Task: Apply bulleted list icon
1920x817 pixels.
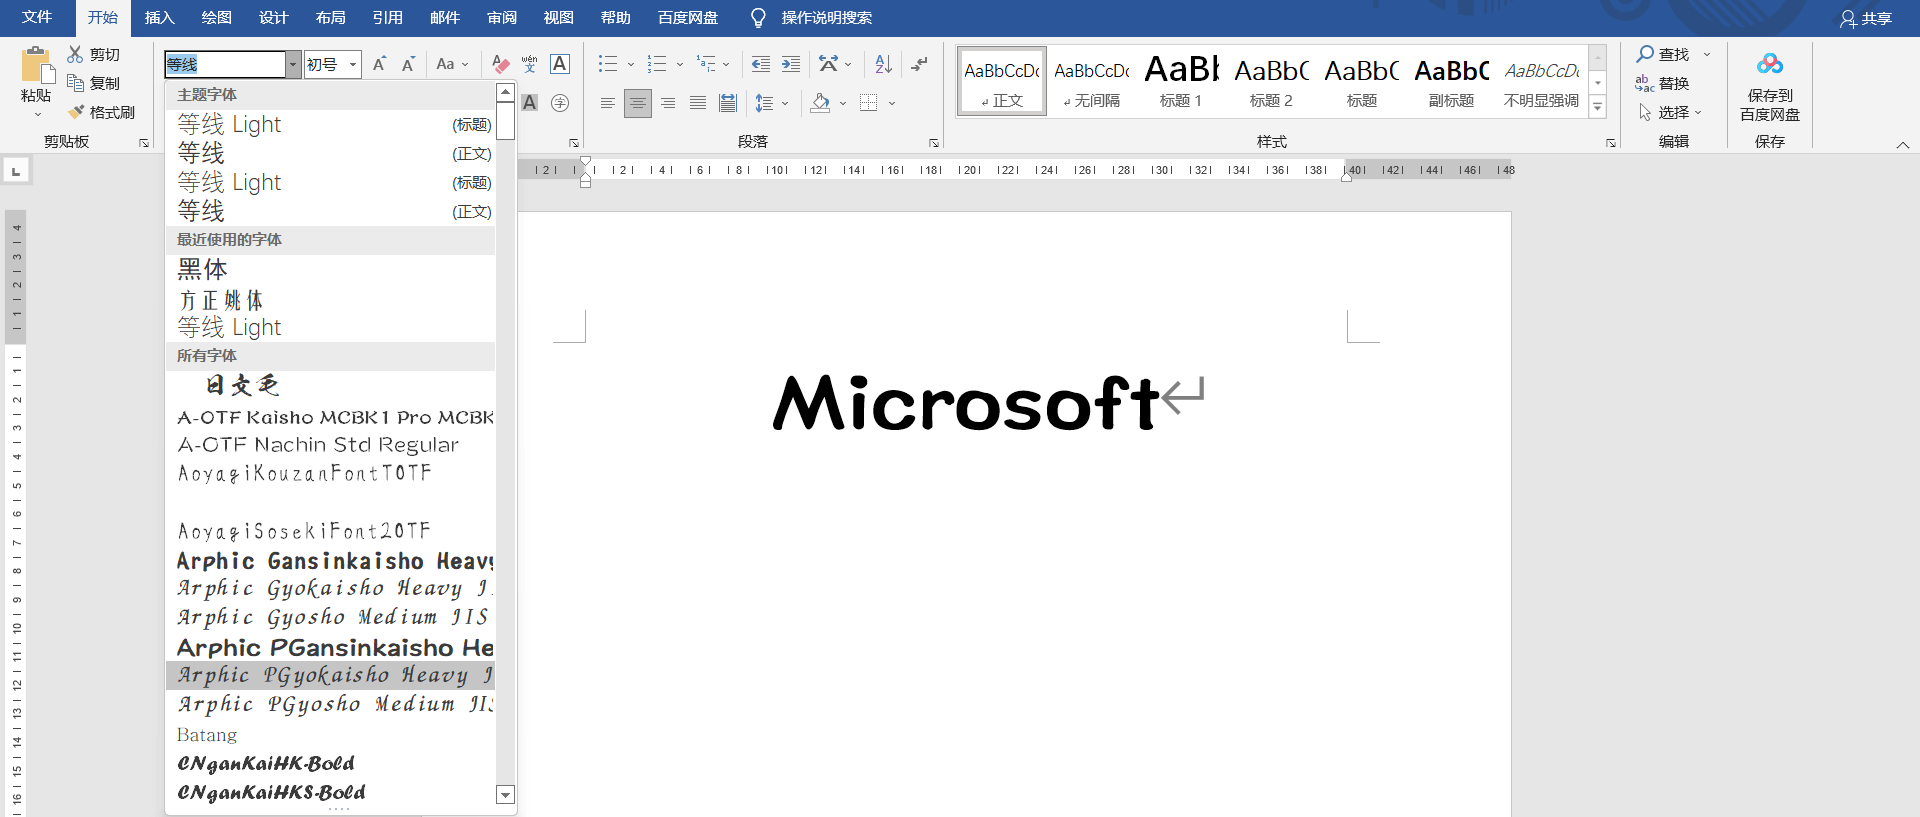Action: coord(608,64)
